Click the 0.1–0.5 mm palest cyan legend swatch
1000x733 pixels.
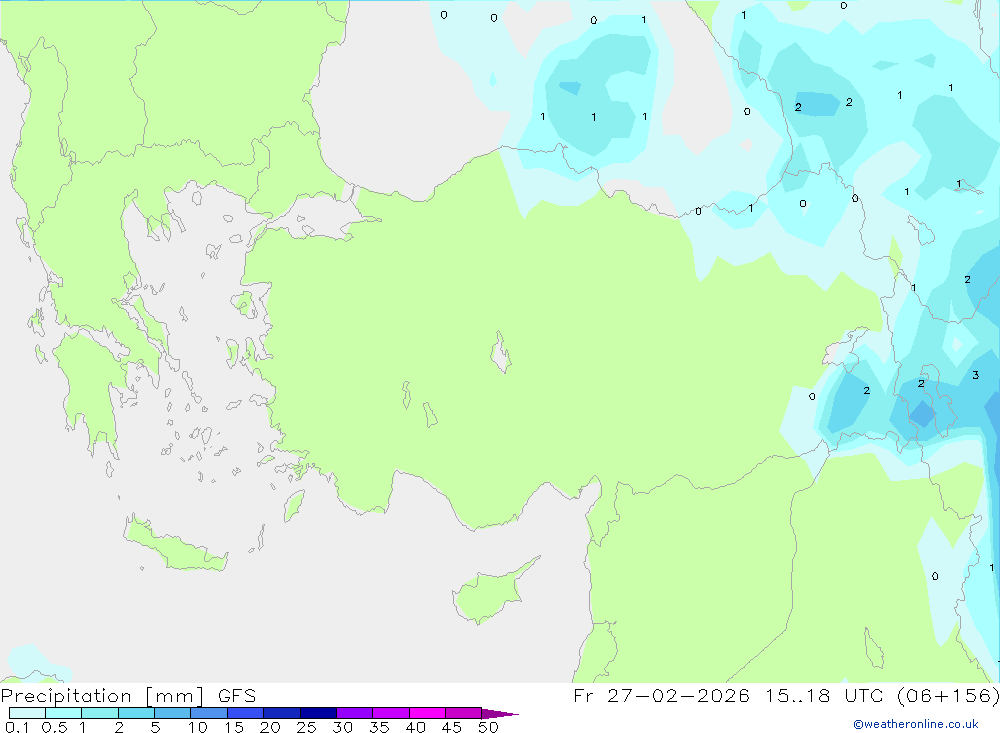(27, 713)
